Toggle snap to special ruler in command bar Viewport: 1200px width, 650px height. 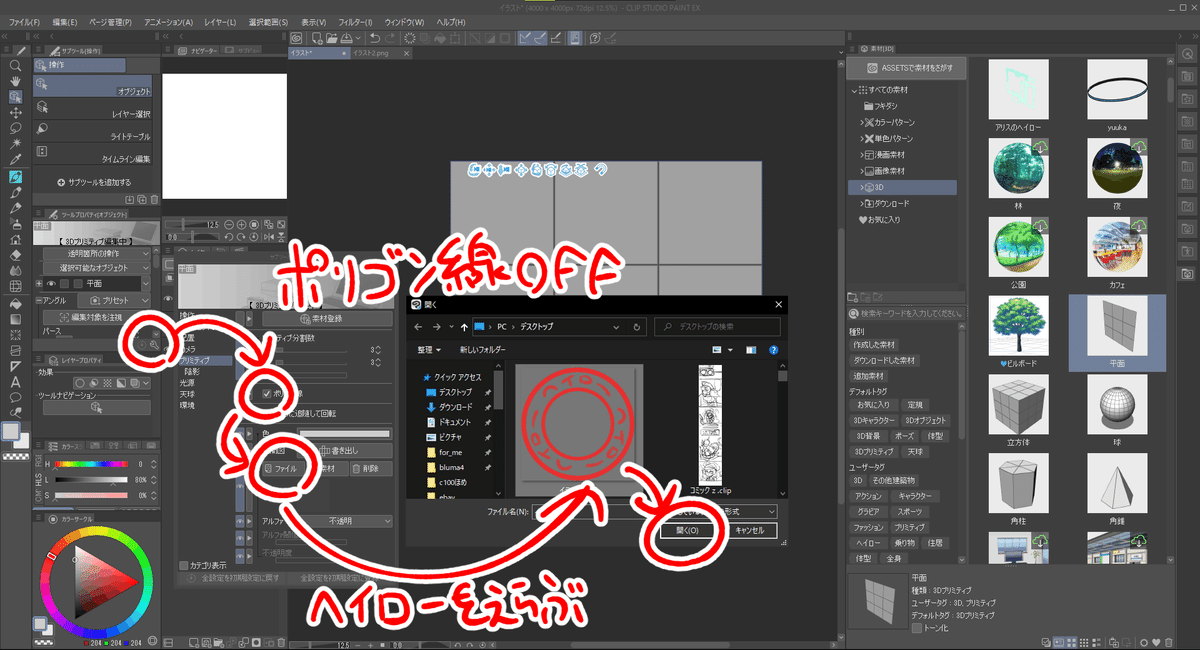542,38
